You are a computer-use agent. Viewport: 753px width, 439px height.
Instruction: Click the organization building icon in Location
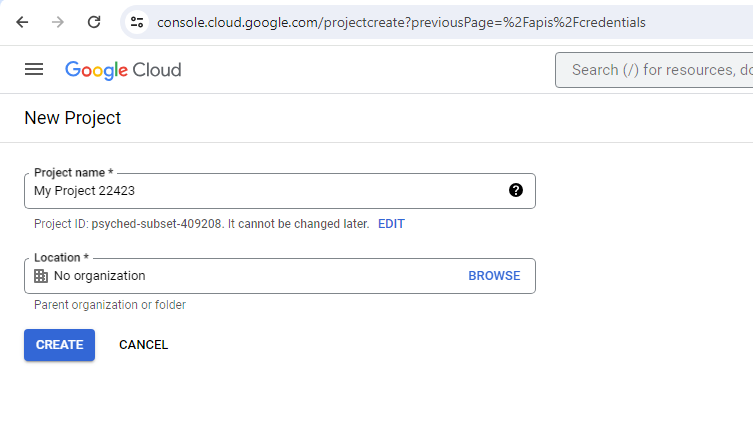tap(41, 276)
